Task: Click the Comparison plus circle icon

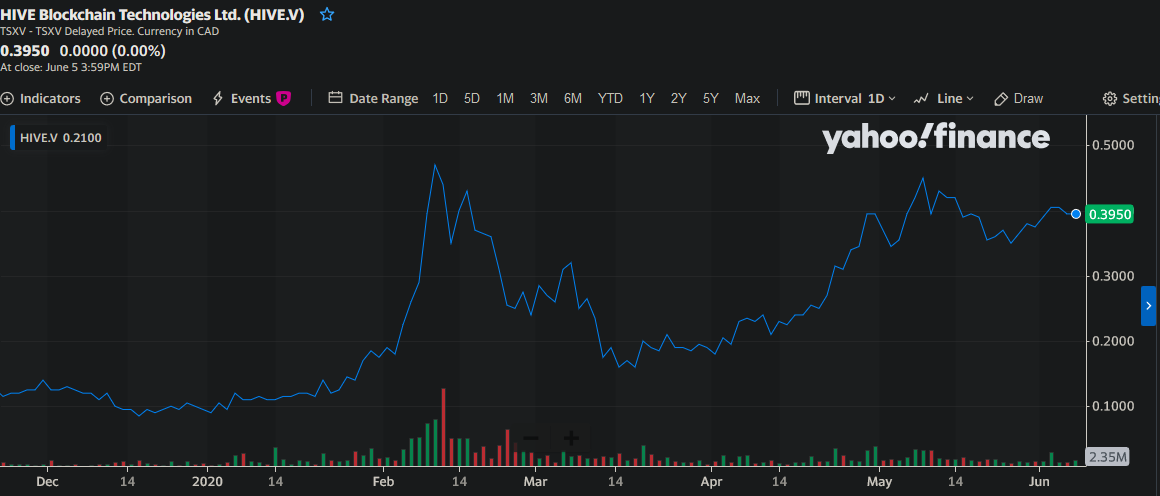Action: click(107, 98)
